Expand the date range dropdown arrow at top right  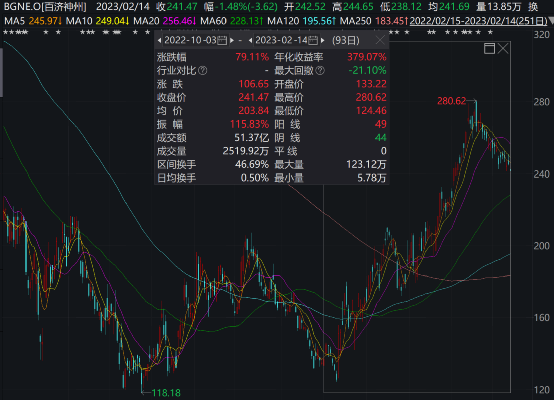[x=550, y=21]
